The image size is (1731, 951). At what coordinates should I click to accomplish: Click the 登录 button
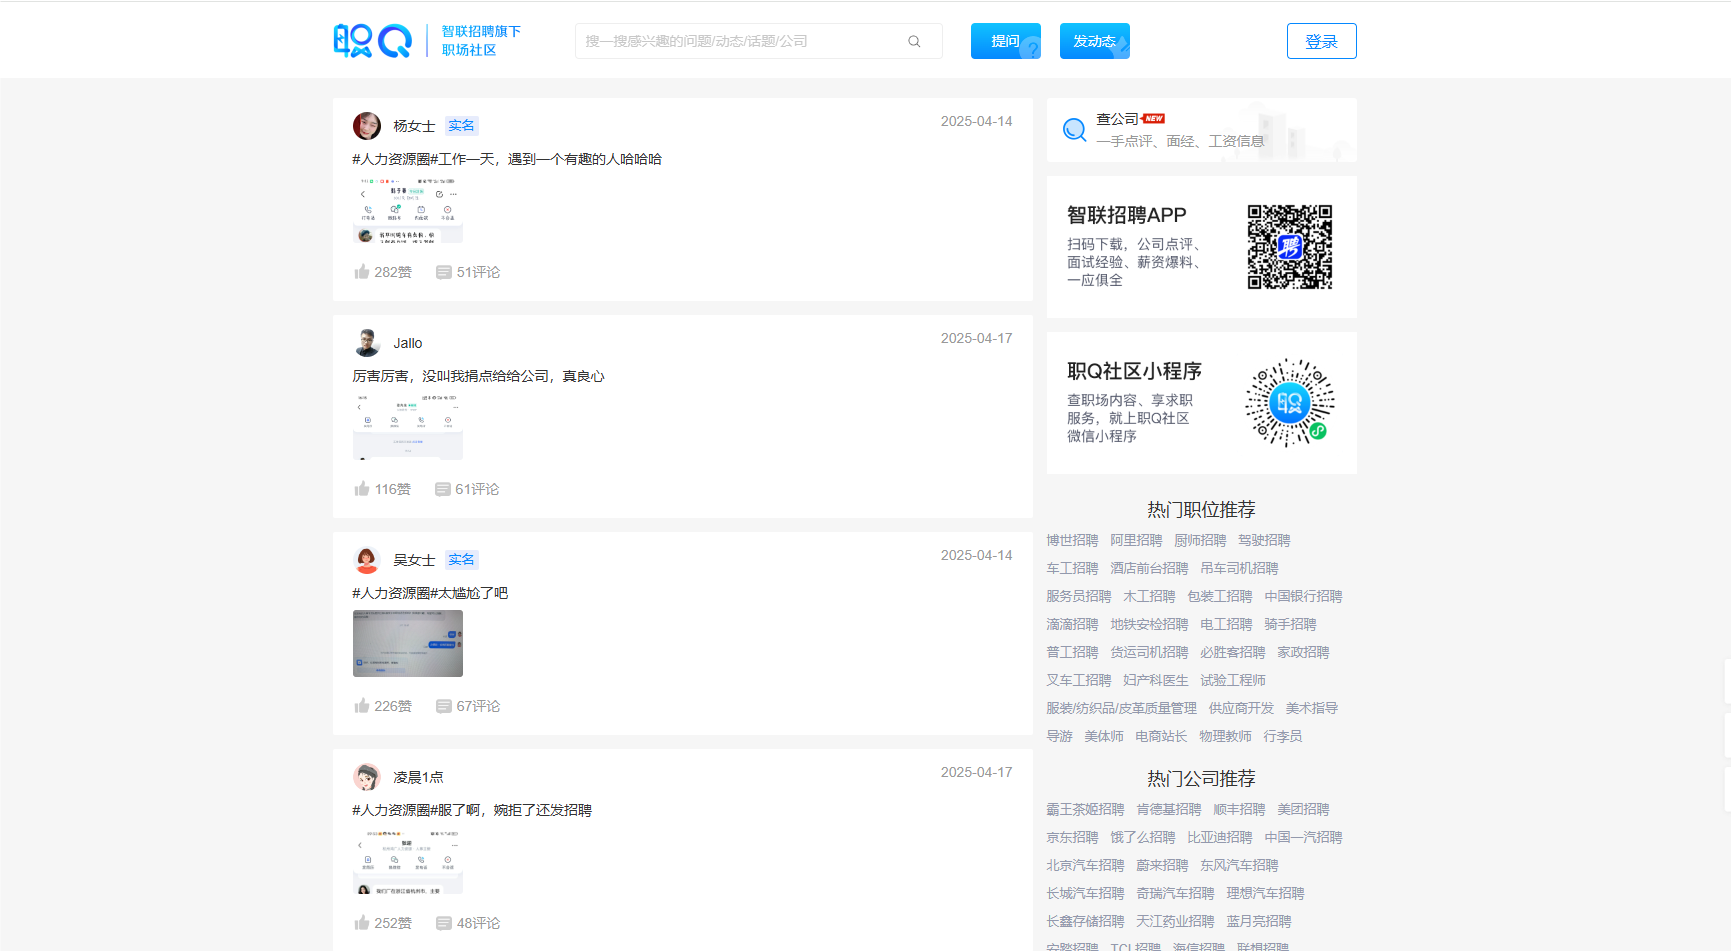(1321, 41)
